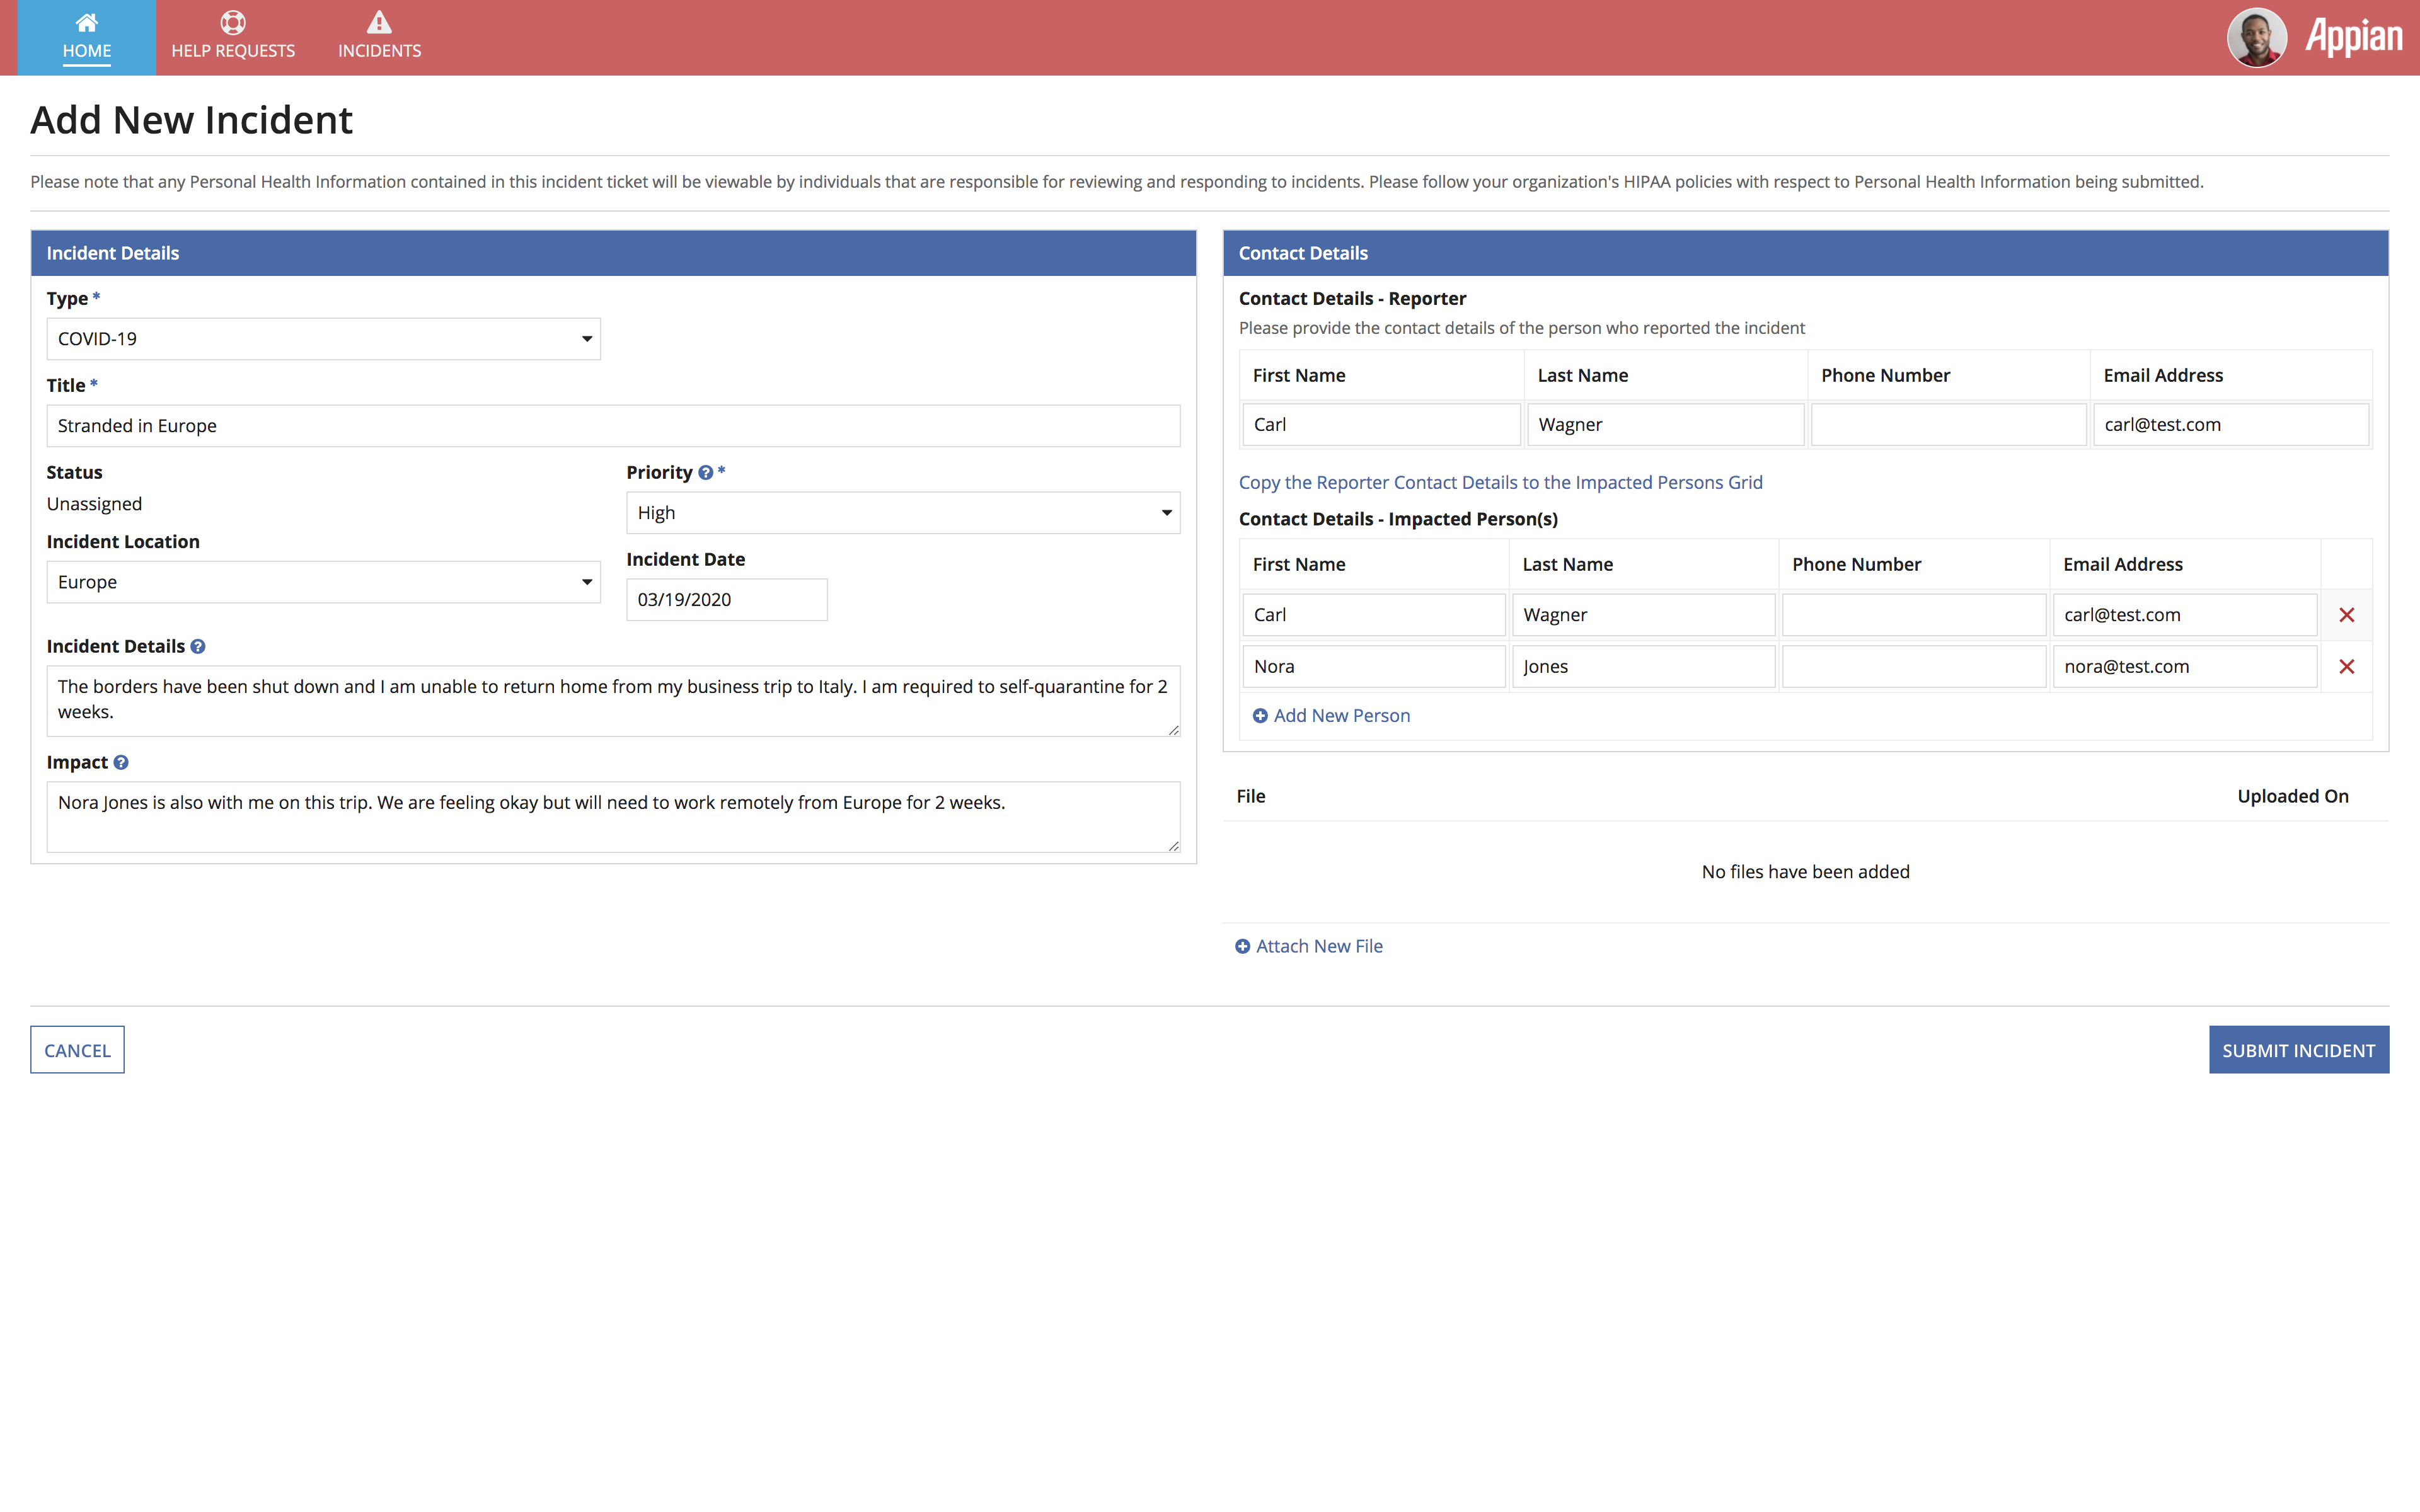Click the Priority help question-mark icon
Viewport: 2420px width, 1512px height.
[705, 473]
